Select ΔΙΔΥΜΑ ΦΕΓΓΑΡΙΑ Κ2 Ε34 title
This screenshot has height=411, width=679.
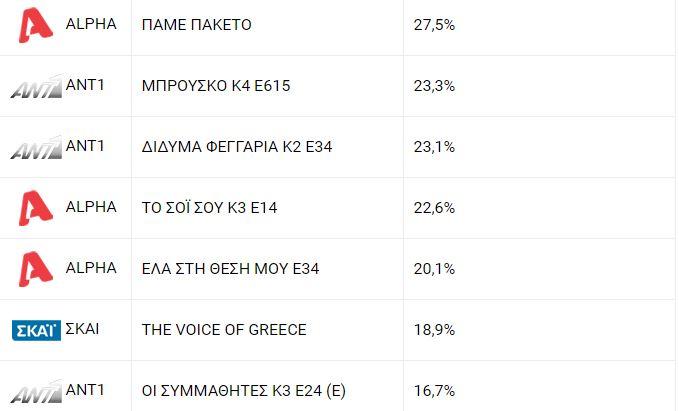click(237, 147)
